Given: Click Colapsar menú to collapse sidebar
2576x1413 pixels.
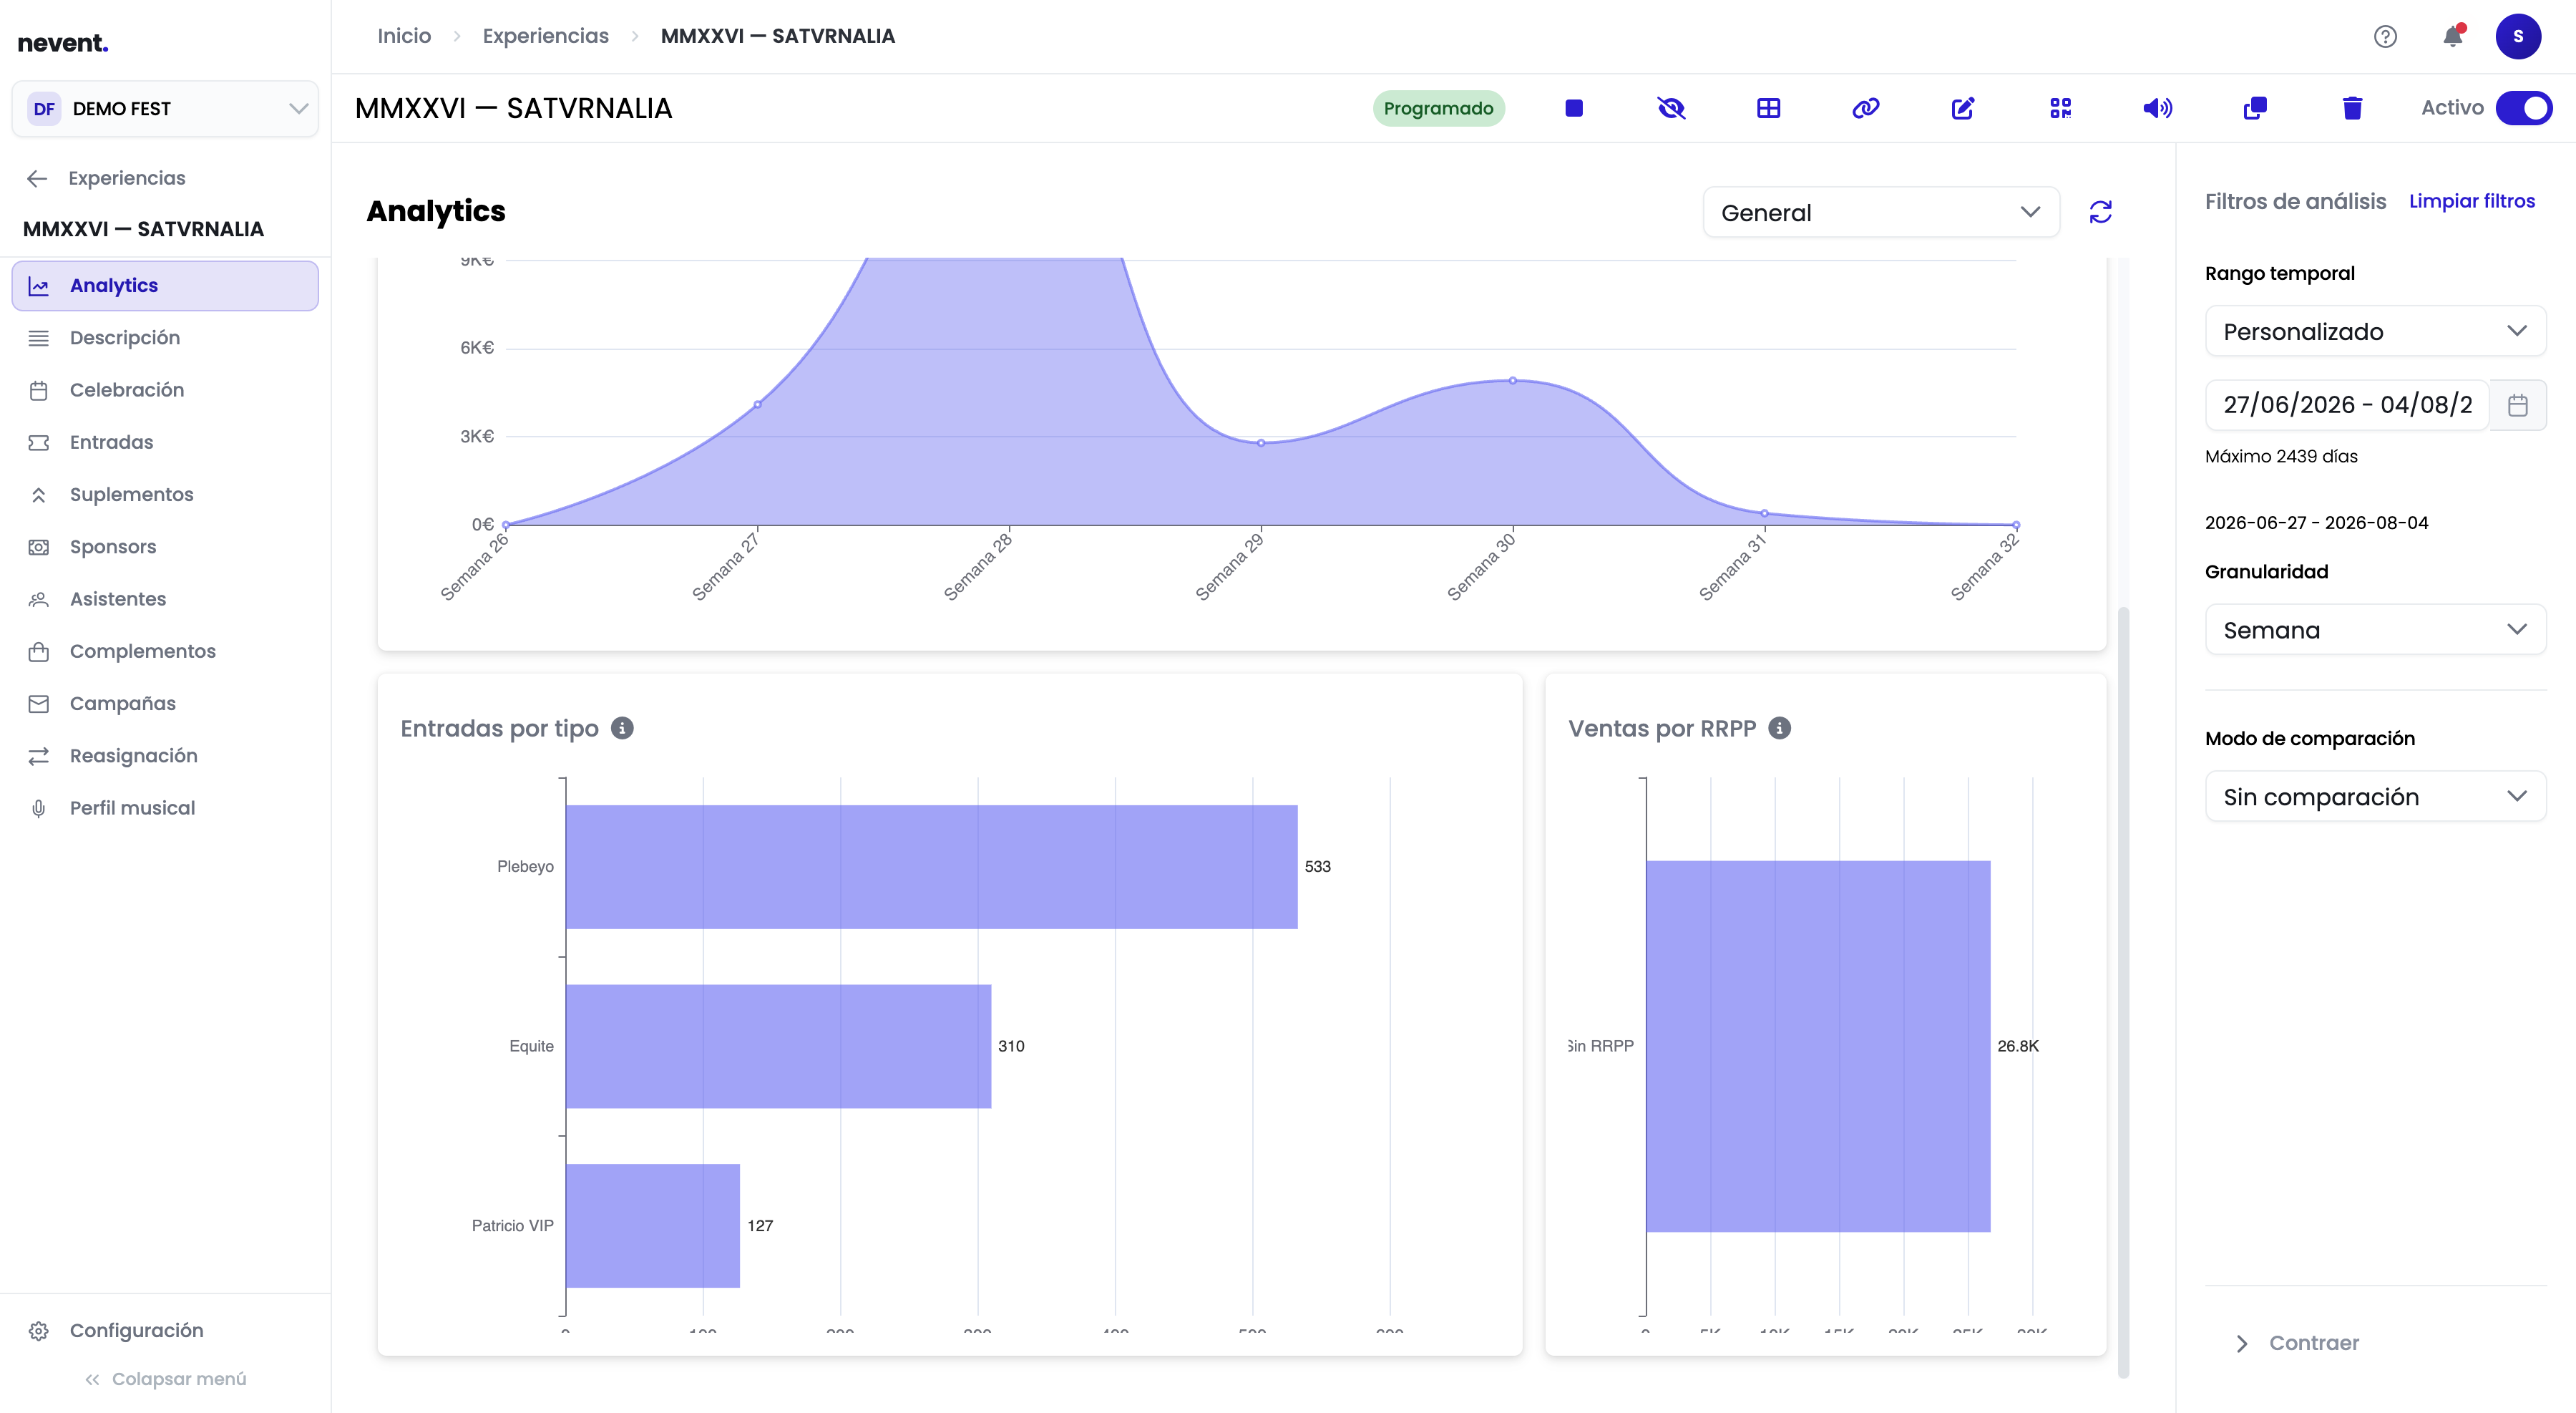Looking at the screenshot, I should pos(165,1379).
